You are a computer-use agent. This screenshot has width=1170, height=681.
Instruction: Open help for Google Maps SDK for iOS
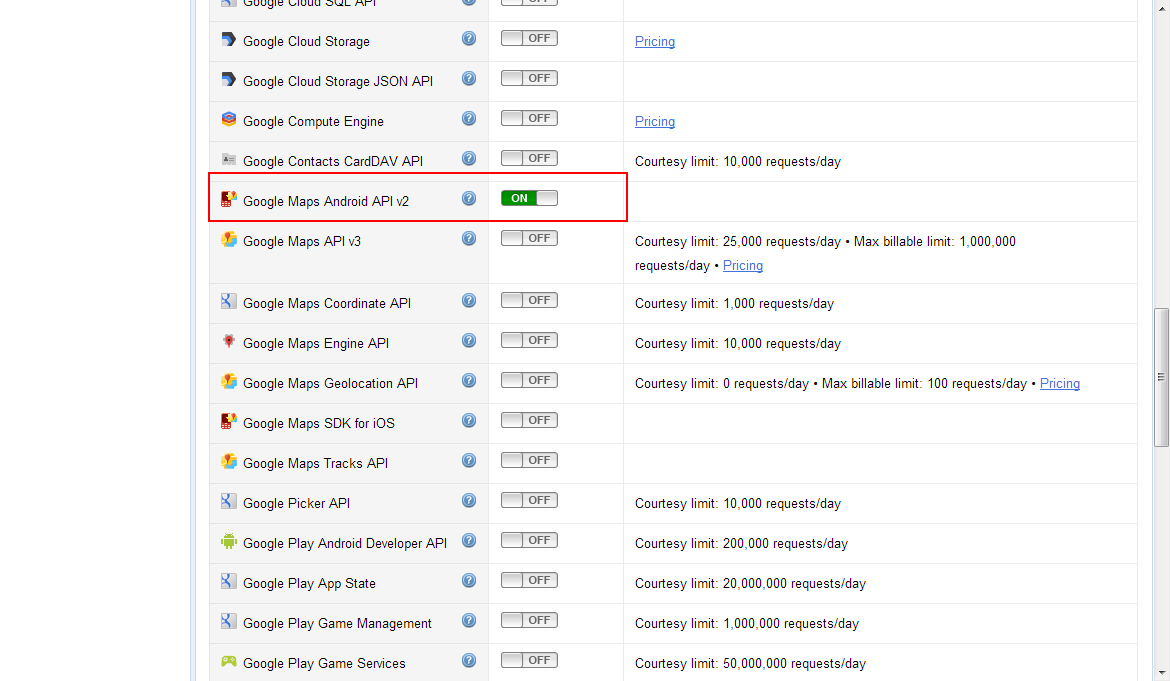469,421
